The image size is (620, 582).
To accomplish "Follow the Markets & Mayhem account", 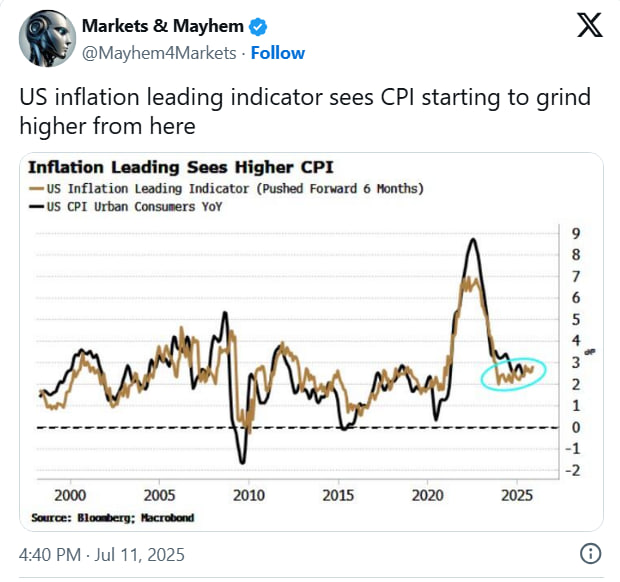I will pos(278,52).
